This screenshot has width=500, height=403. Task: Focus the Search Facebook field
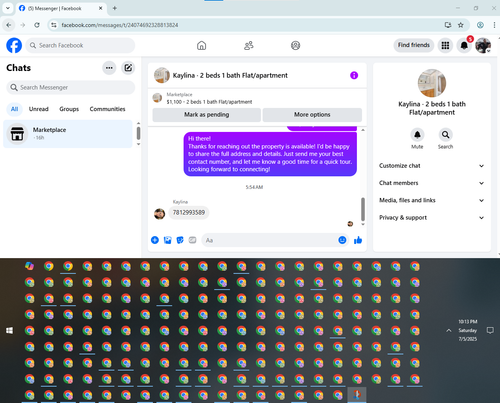(80, 45)
